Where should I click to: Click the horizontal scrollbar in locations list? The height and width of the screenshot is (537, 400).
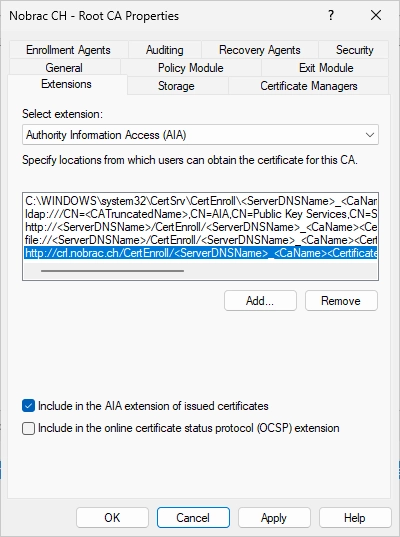(x=112, y=271)
